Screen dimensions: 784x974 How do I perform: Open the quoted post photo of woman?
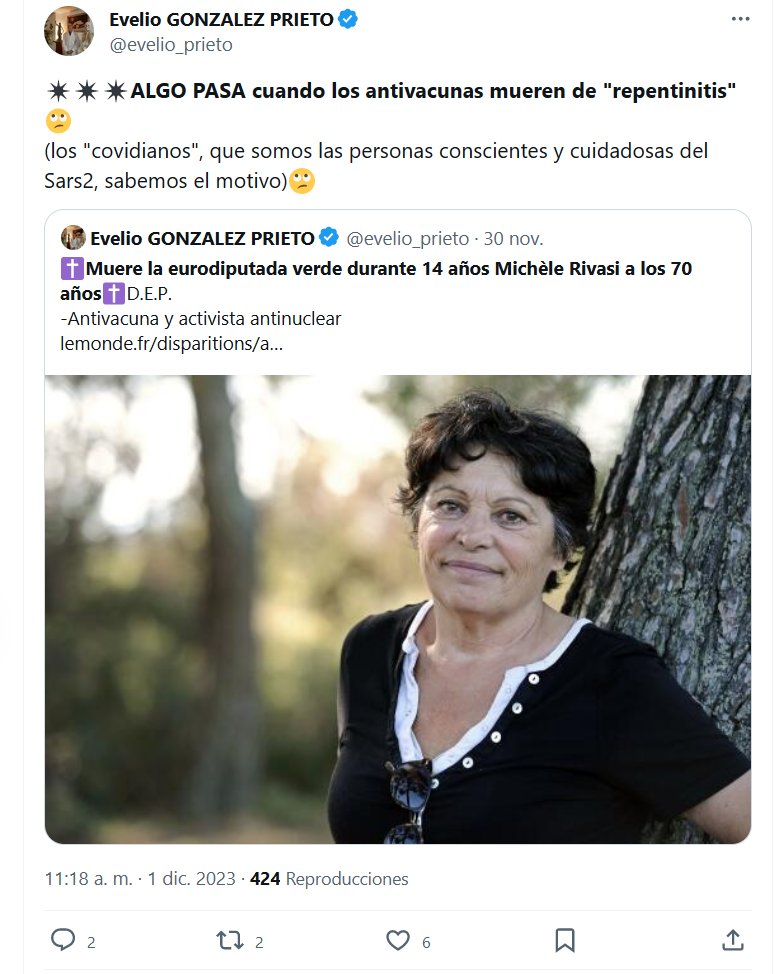click(398, 608)
